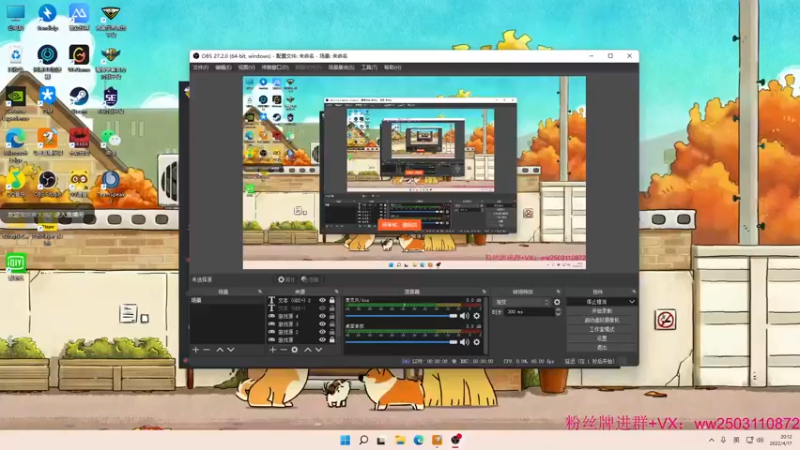800x450 pixels.
Task: Pop out the Sources (来源) dock
Action: tap(336, 292)
